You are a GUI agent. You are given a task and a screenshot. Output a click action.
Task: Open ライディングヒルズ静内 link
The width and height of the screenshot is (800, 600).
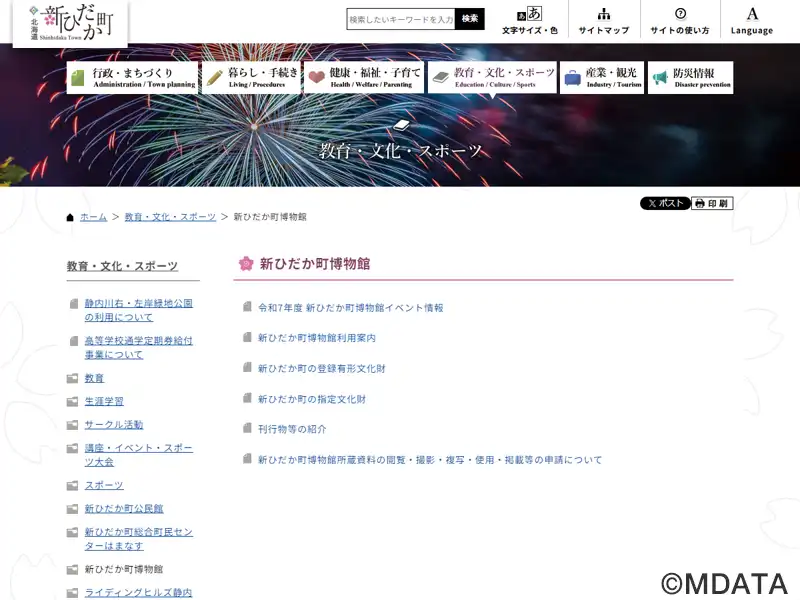[x=138, y=592]
